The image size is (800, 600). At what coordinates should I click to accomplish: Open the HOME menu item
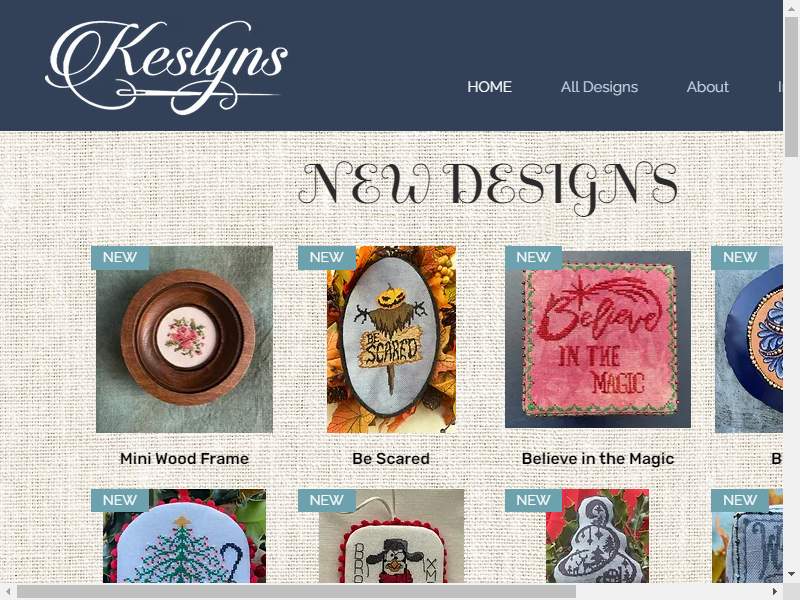coord(489,87)
